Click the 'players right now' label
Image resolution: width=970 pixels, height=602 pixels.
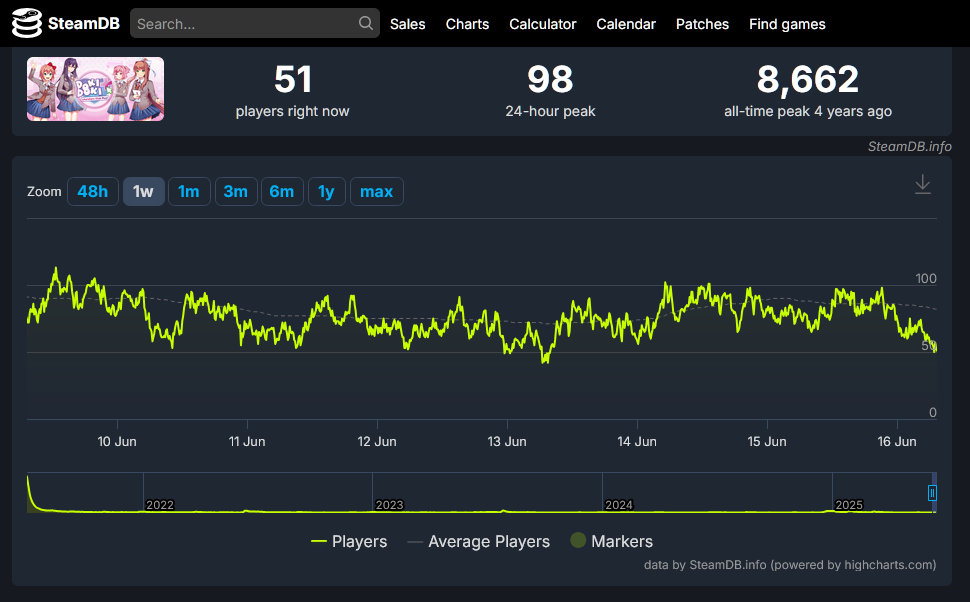pyautogui.click(x=293, y=111)
